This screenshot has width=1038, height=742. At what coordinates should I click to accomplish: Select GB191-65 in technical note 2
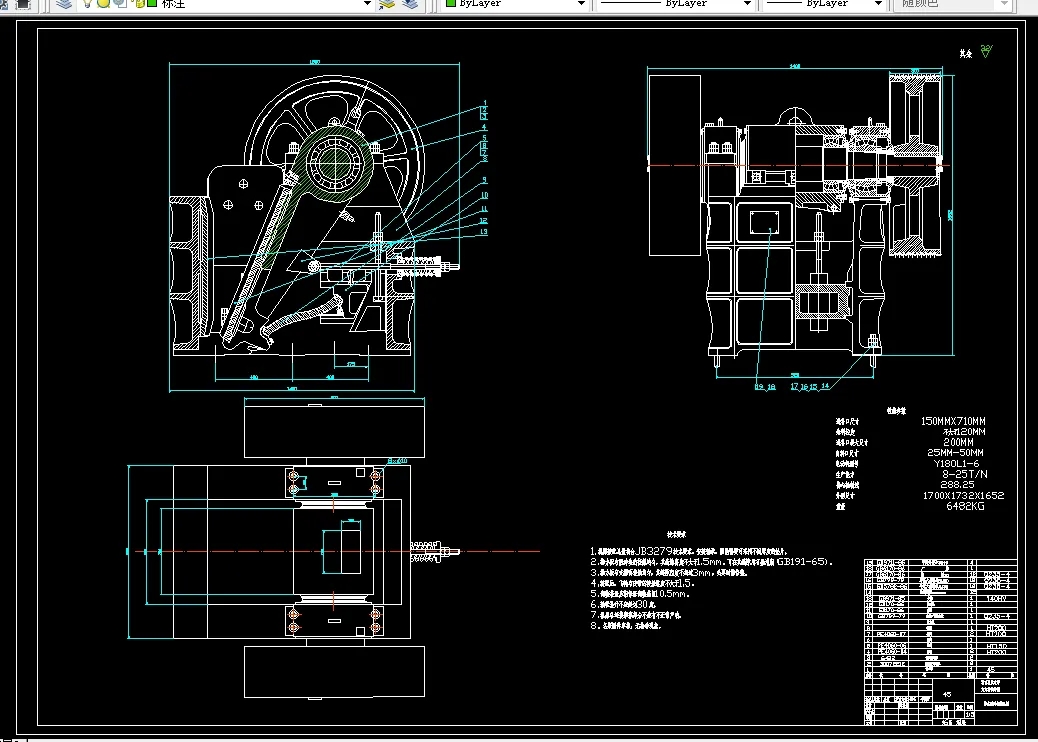click(x=802, y=561)
